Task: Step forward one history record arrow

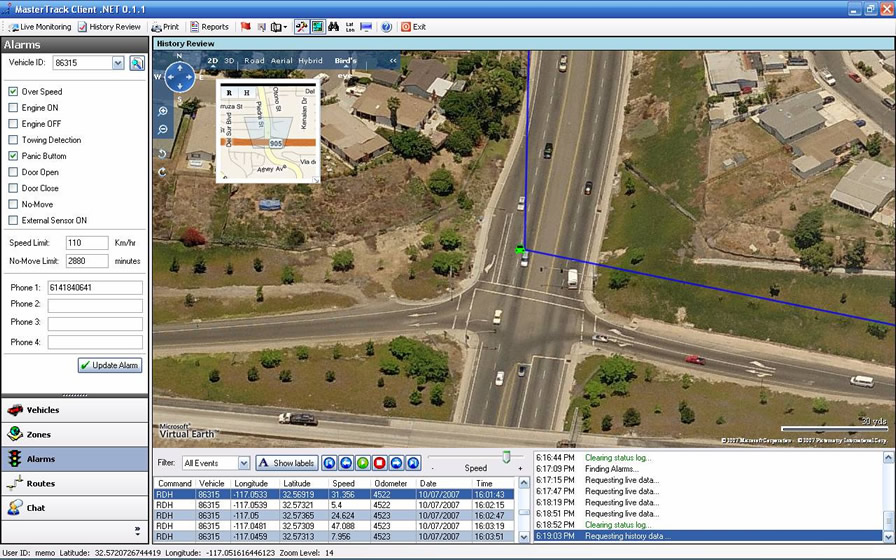Action: click(396, 463)
